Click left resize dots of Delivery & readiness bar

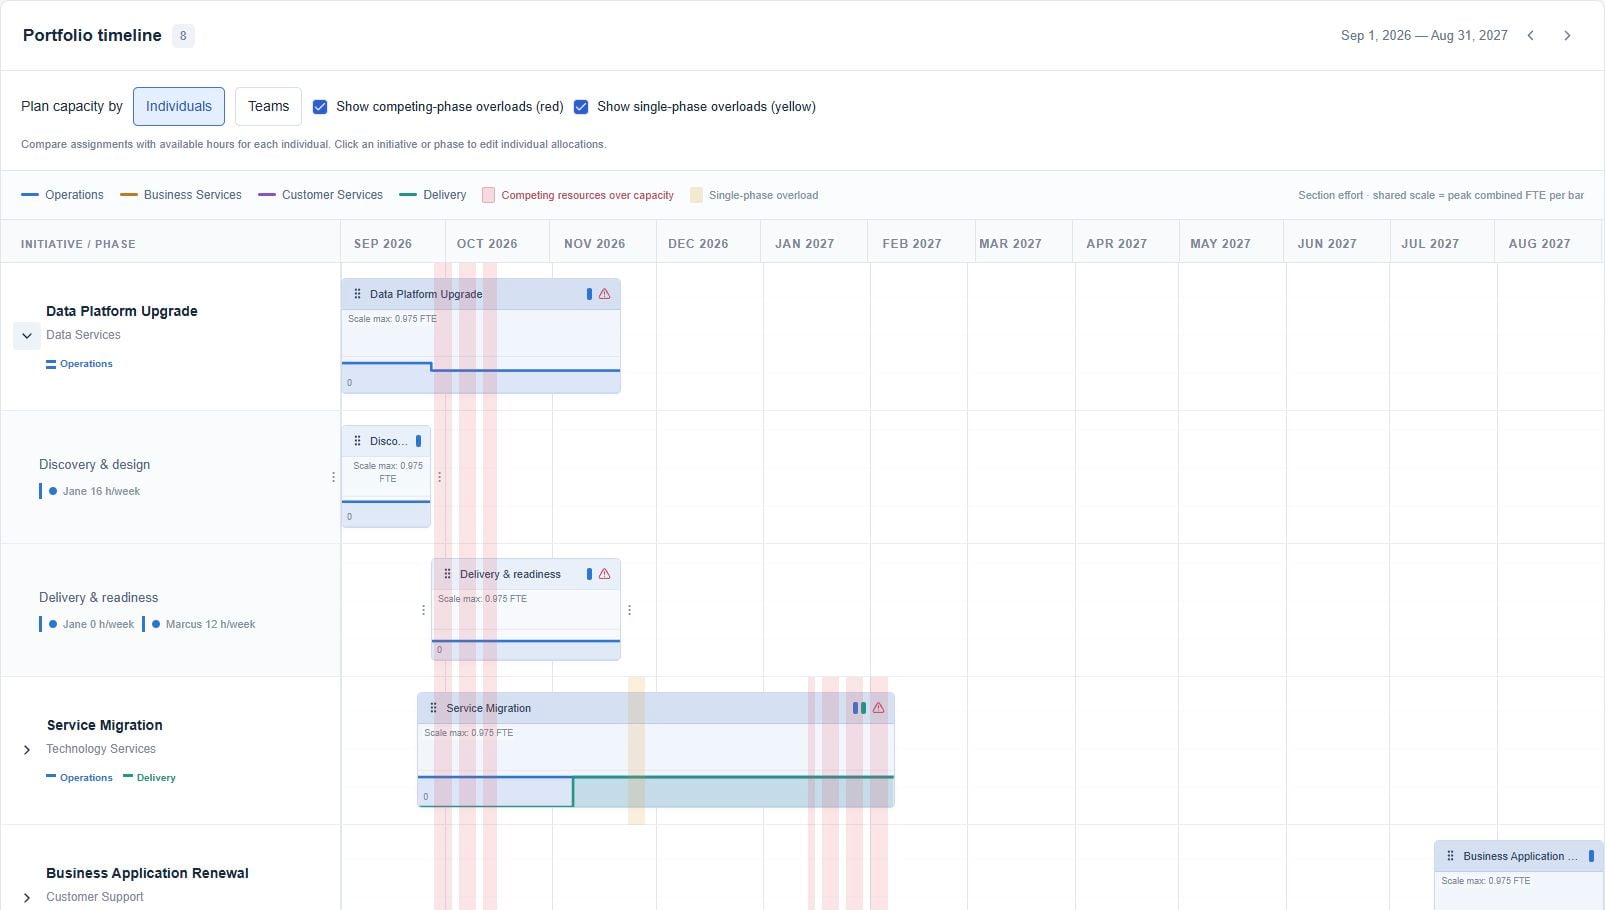point(423,610)
